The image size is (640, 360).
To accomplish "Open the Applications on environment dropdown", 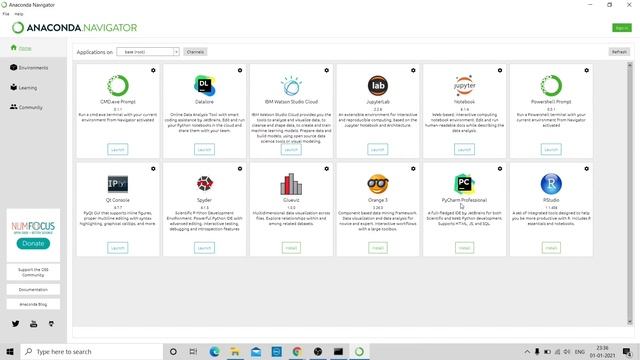I will [x=148, y=52].
